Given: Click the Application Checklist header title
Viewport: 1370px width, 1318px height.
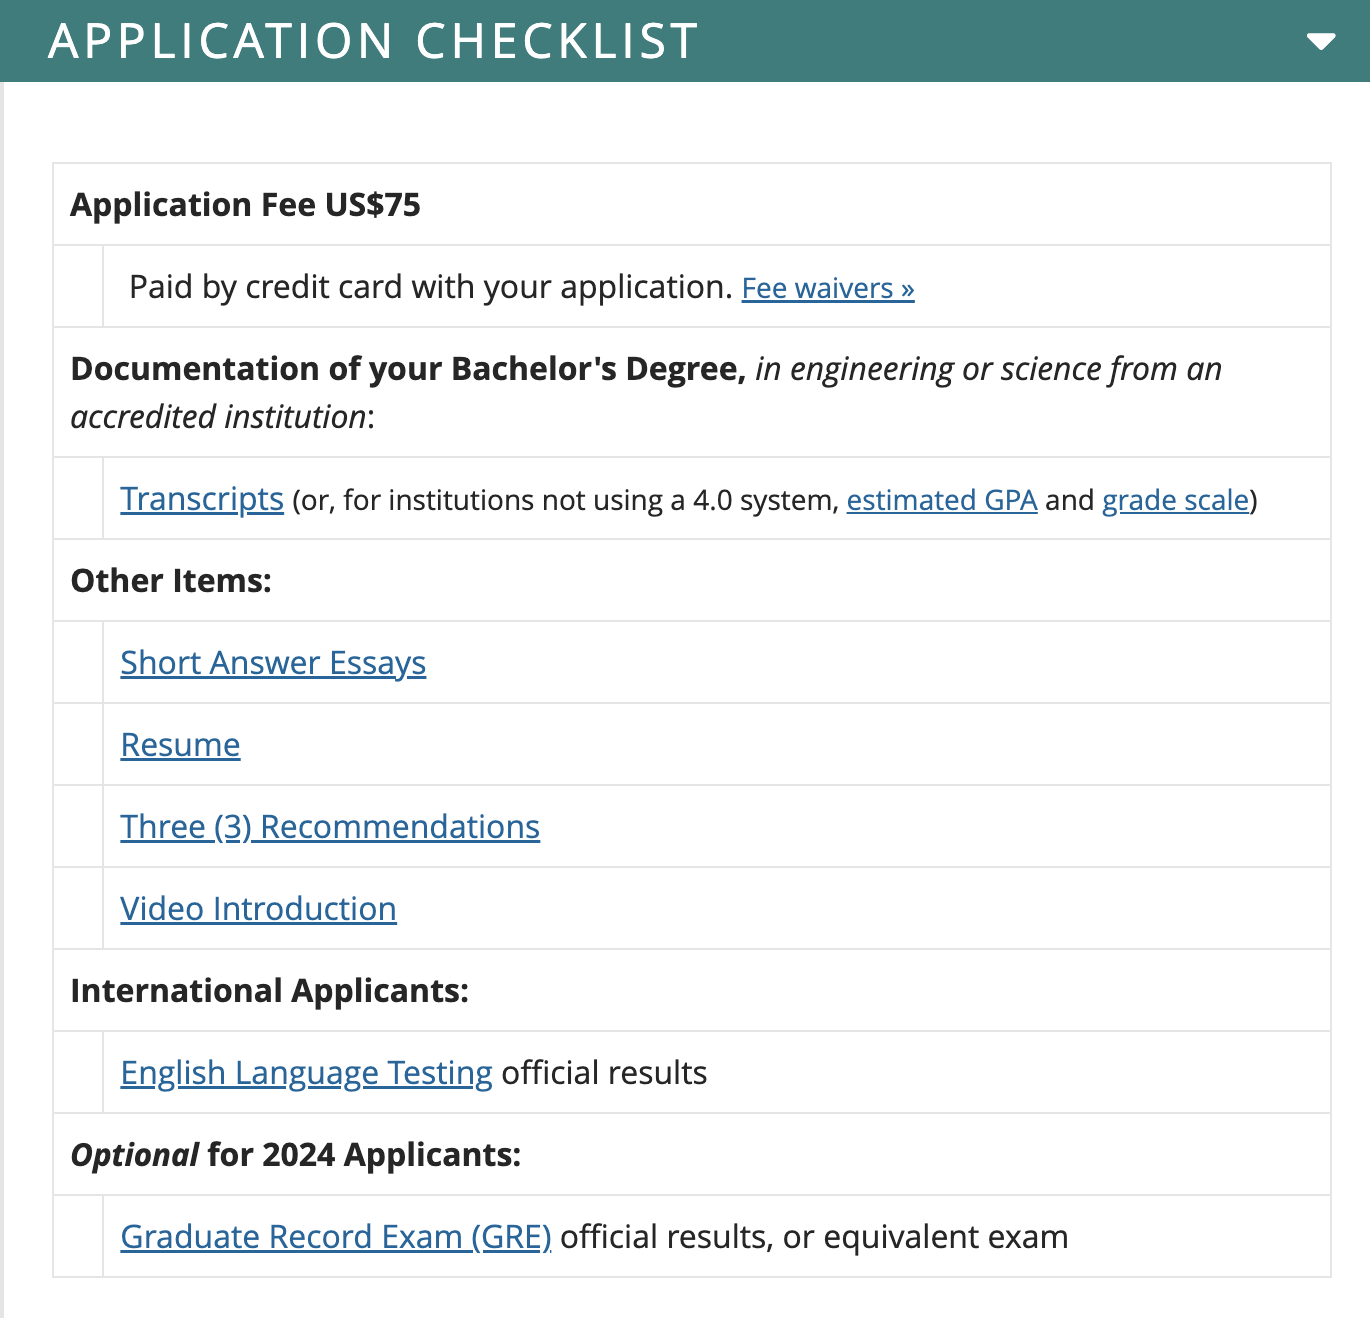Looking at the screenshot, I should [373, 41].
